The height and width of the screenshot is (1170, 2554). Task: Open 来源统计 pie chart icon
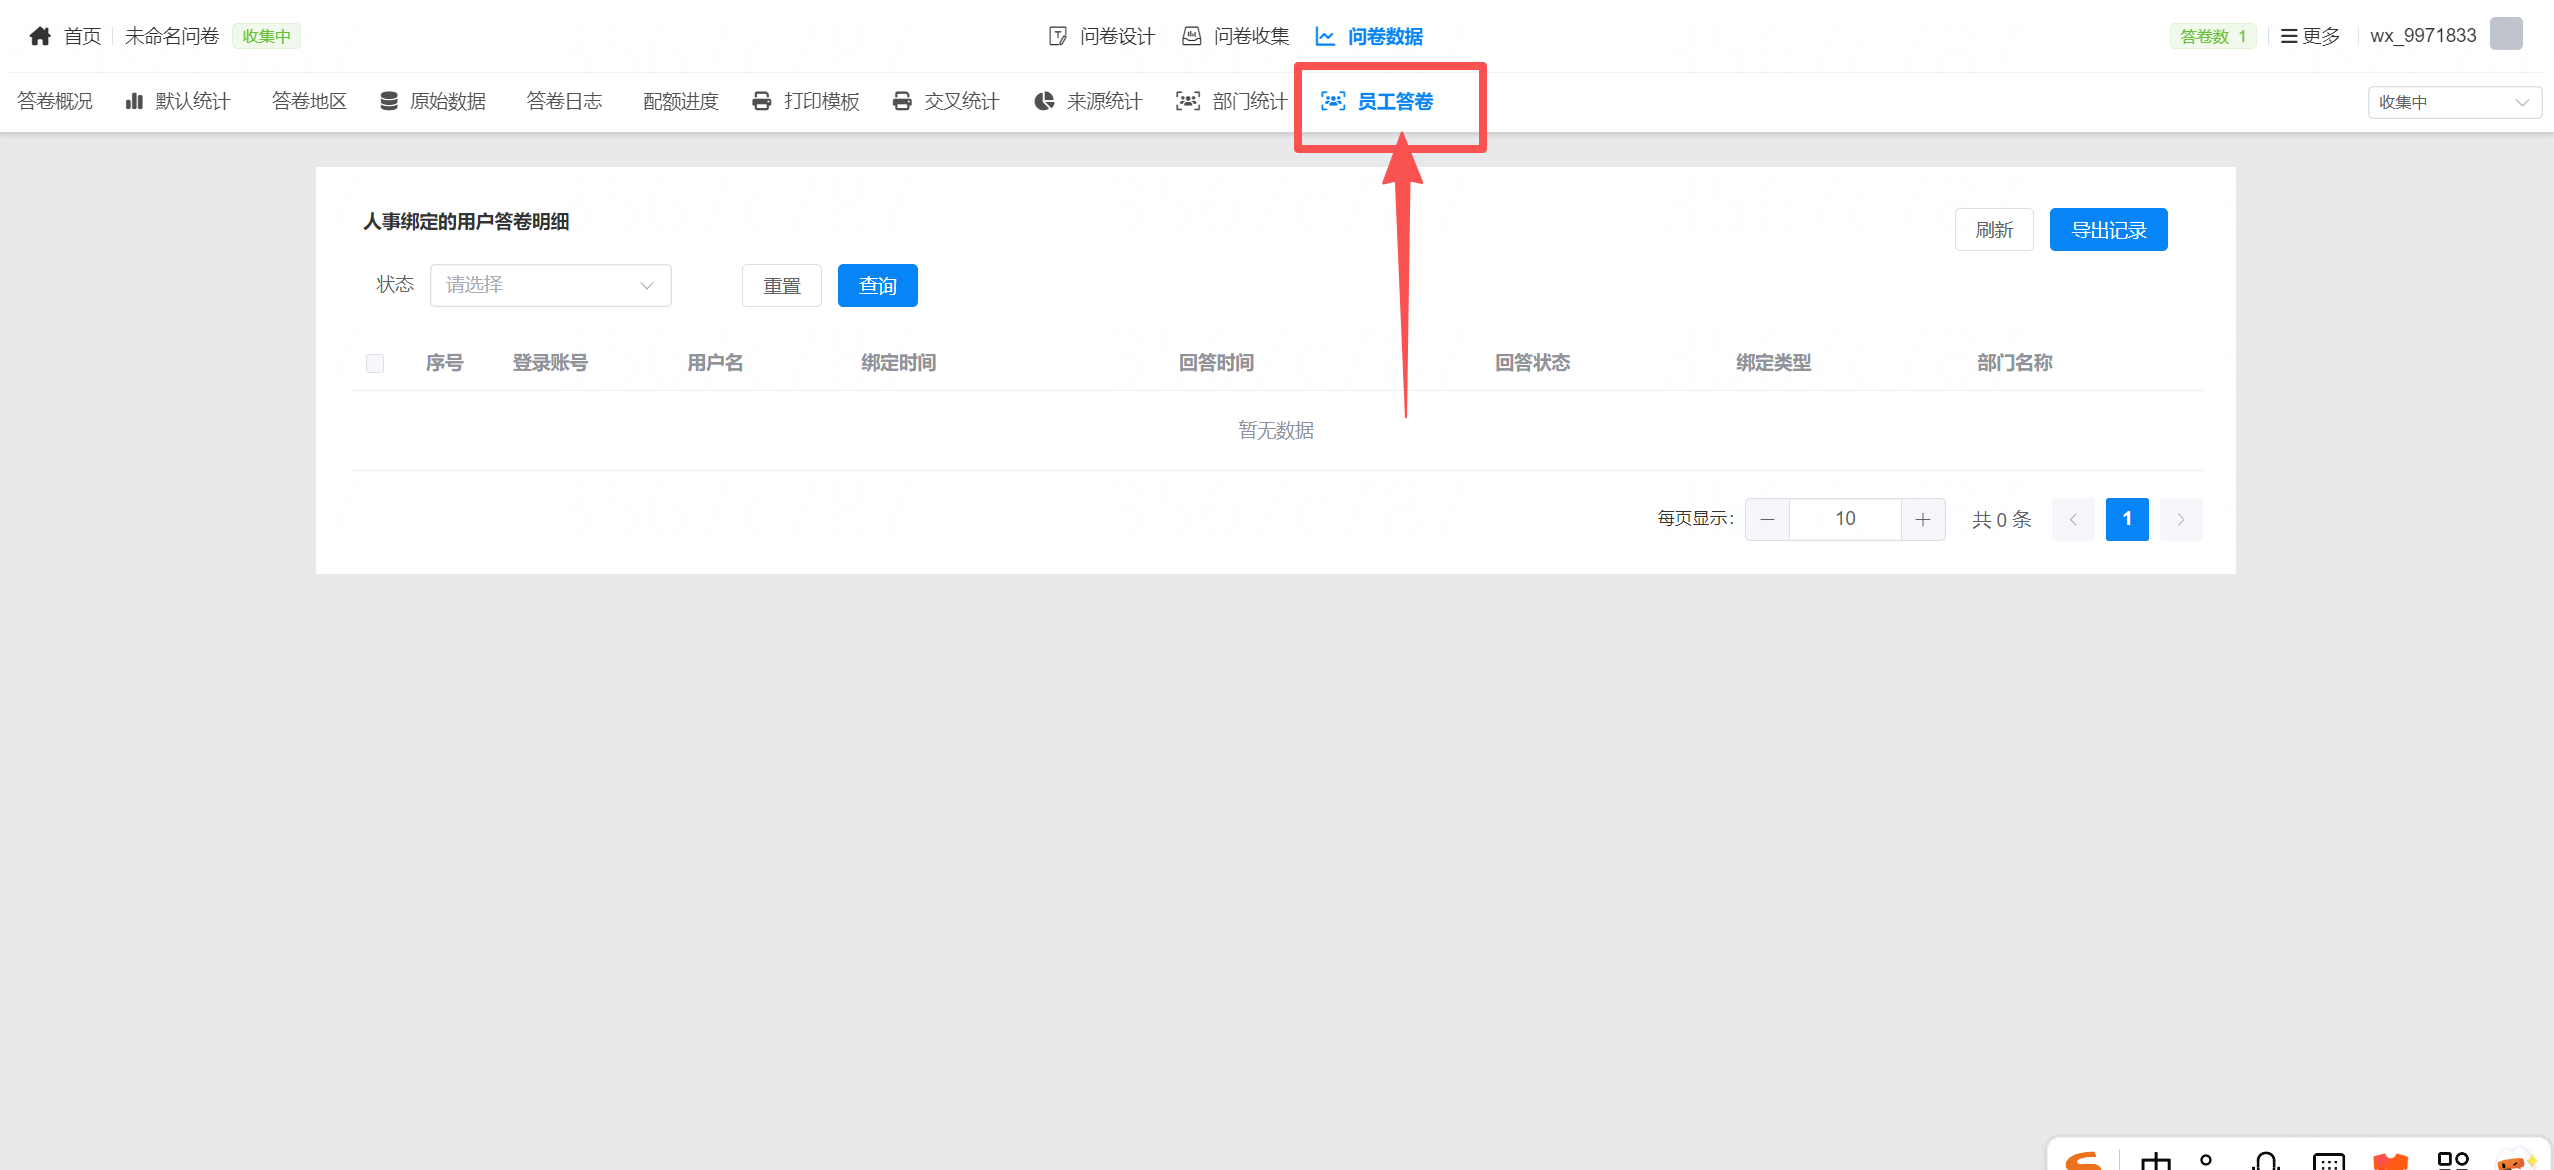(x=1044, y=101)
